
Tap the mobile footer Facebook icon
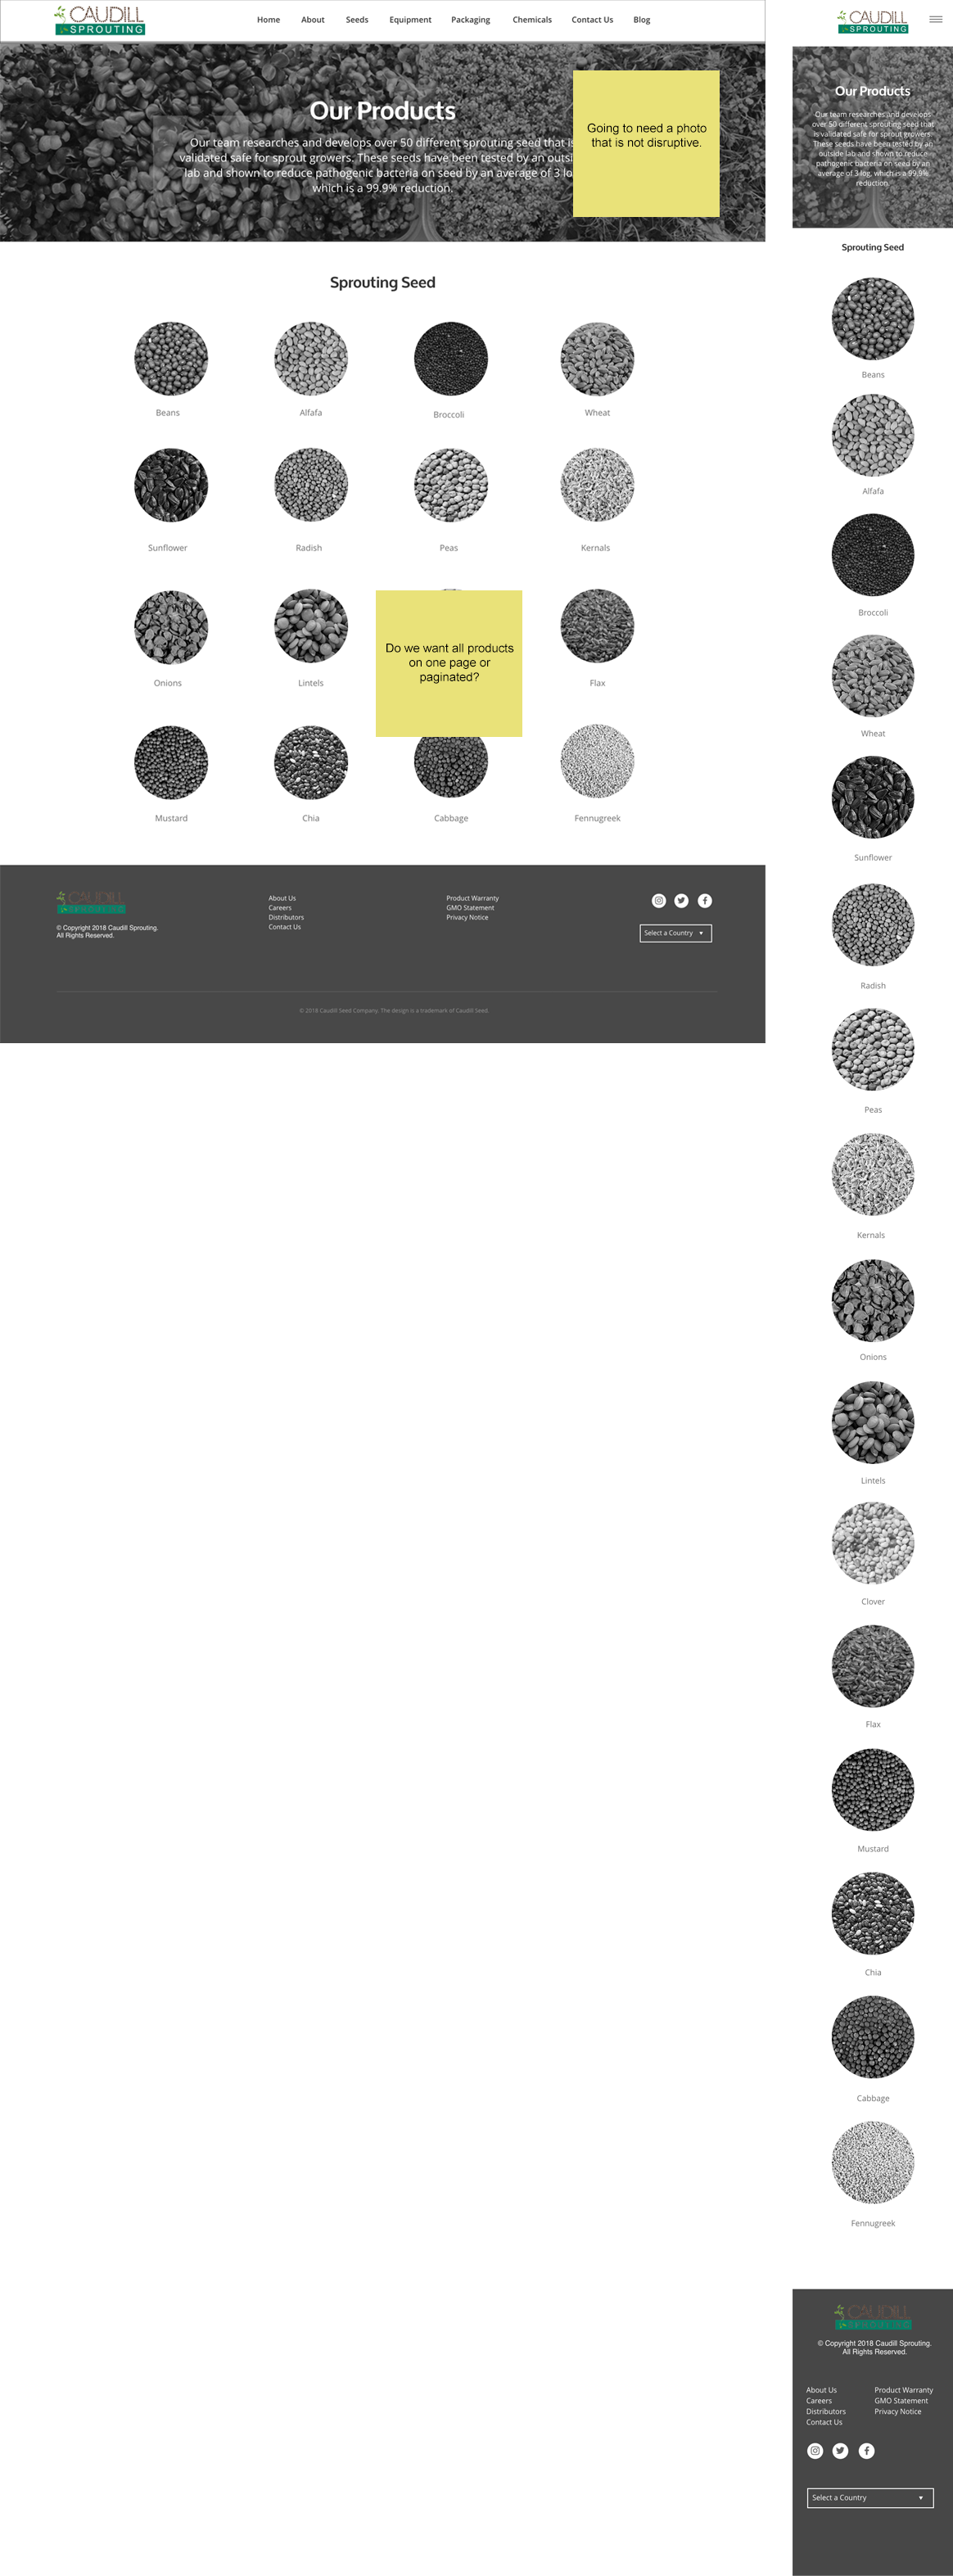(867, 2450)
